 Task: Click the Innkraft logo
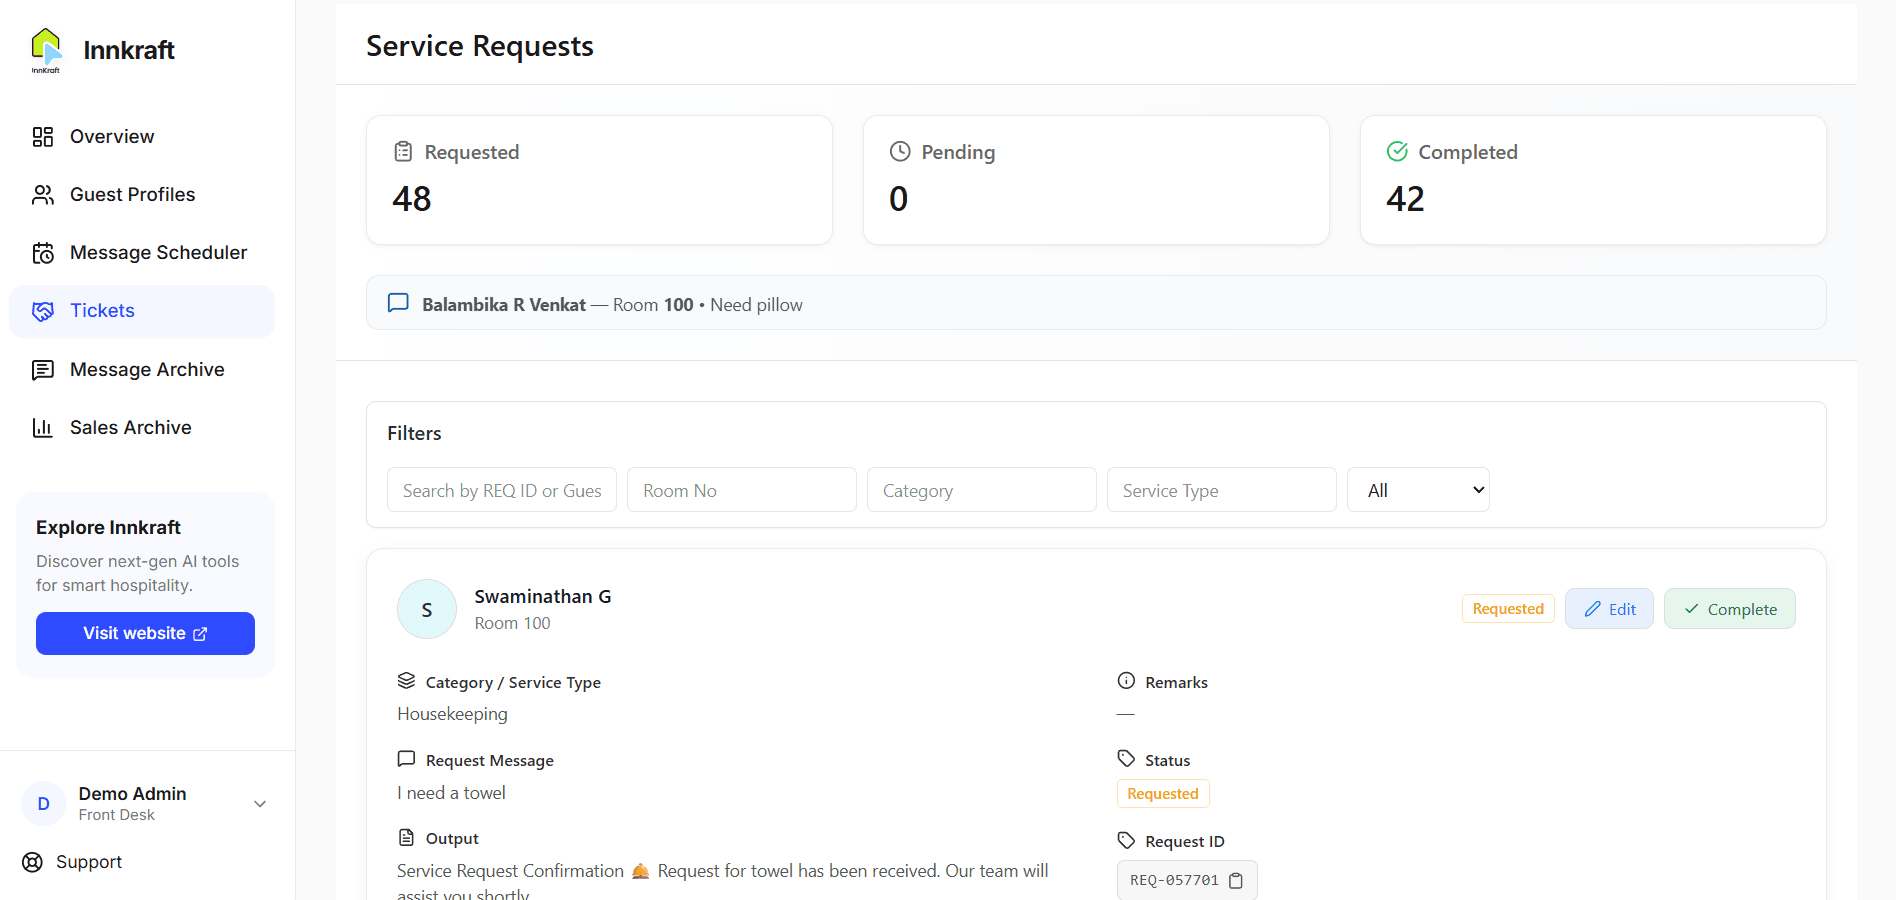click(46, 48)
